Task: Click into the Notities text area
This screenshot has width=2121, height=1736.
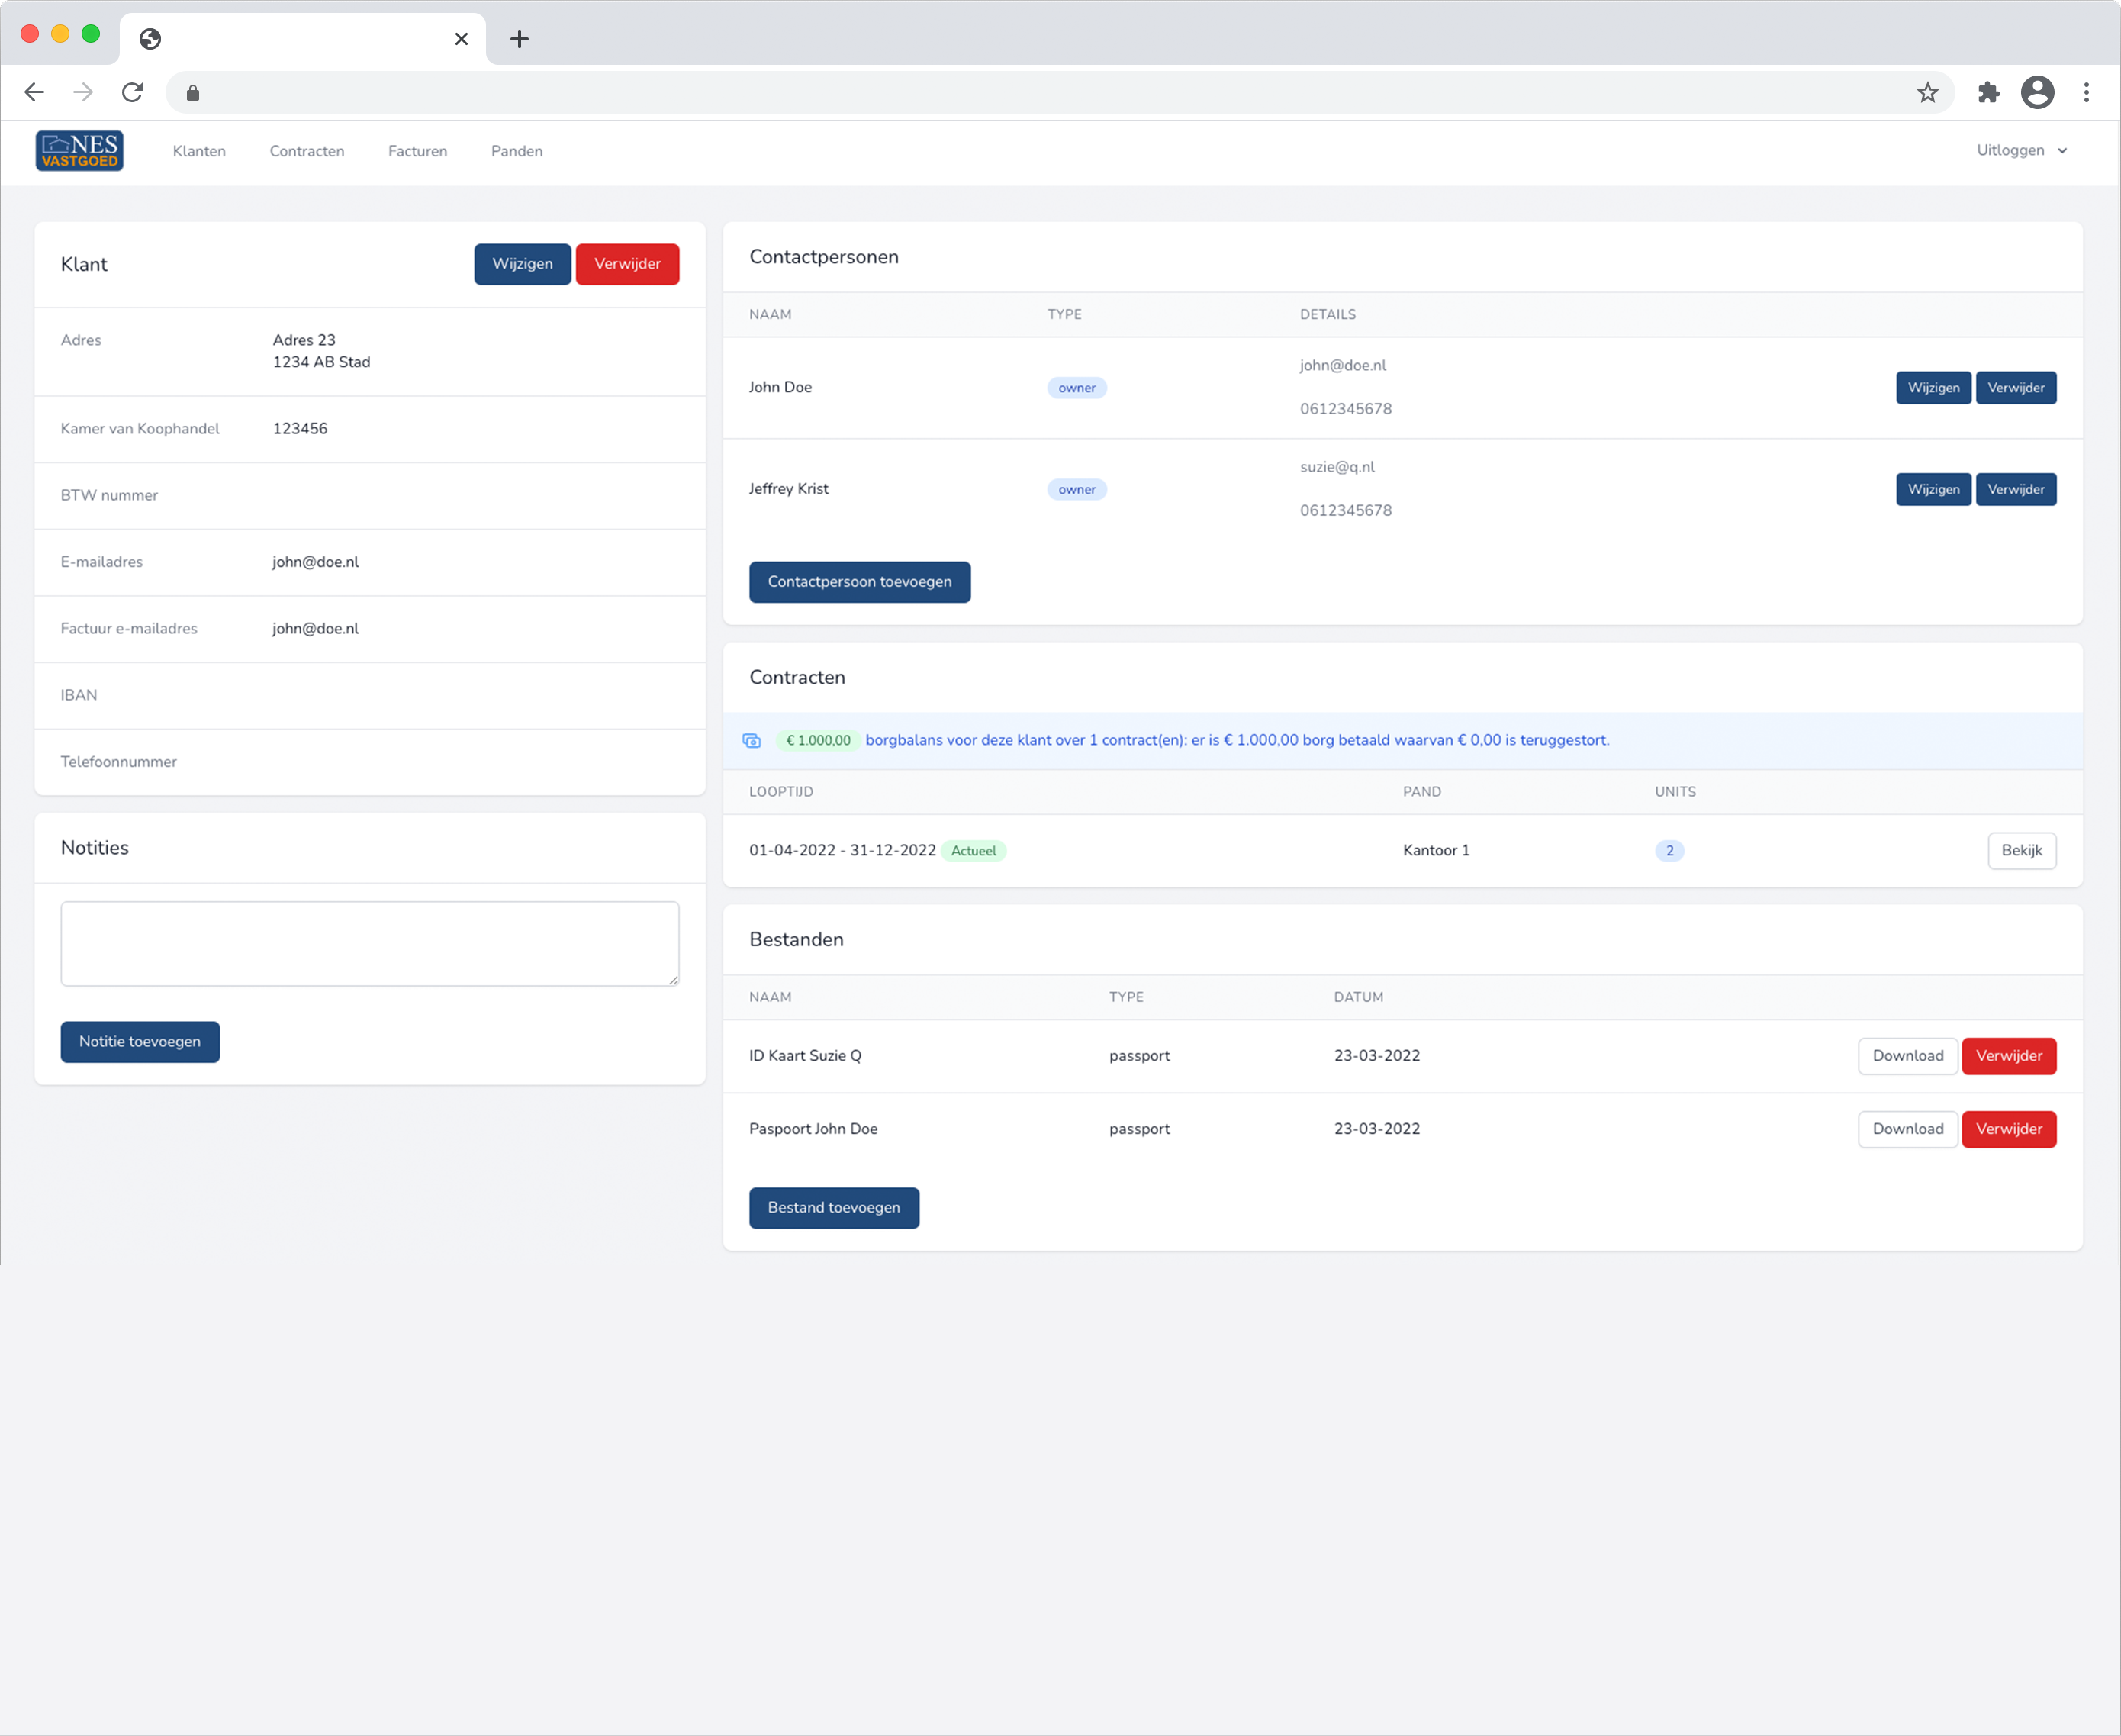Action: pyautogui.click(x=369, y=943)
